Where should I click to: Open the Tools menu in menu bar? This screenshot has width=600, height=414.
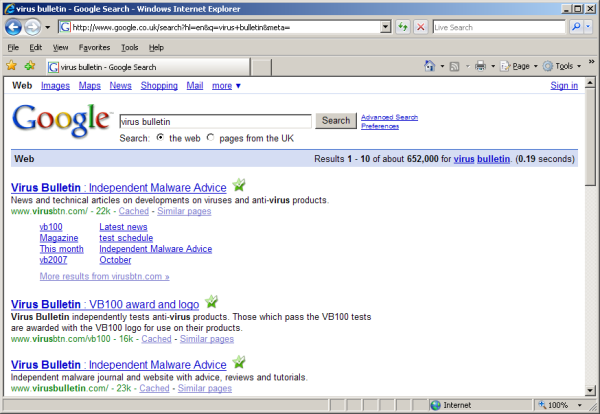pos(130,47)
